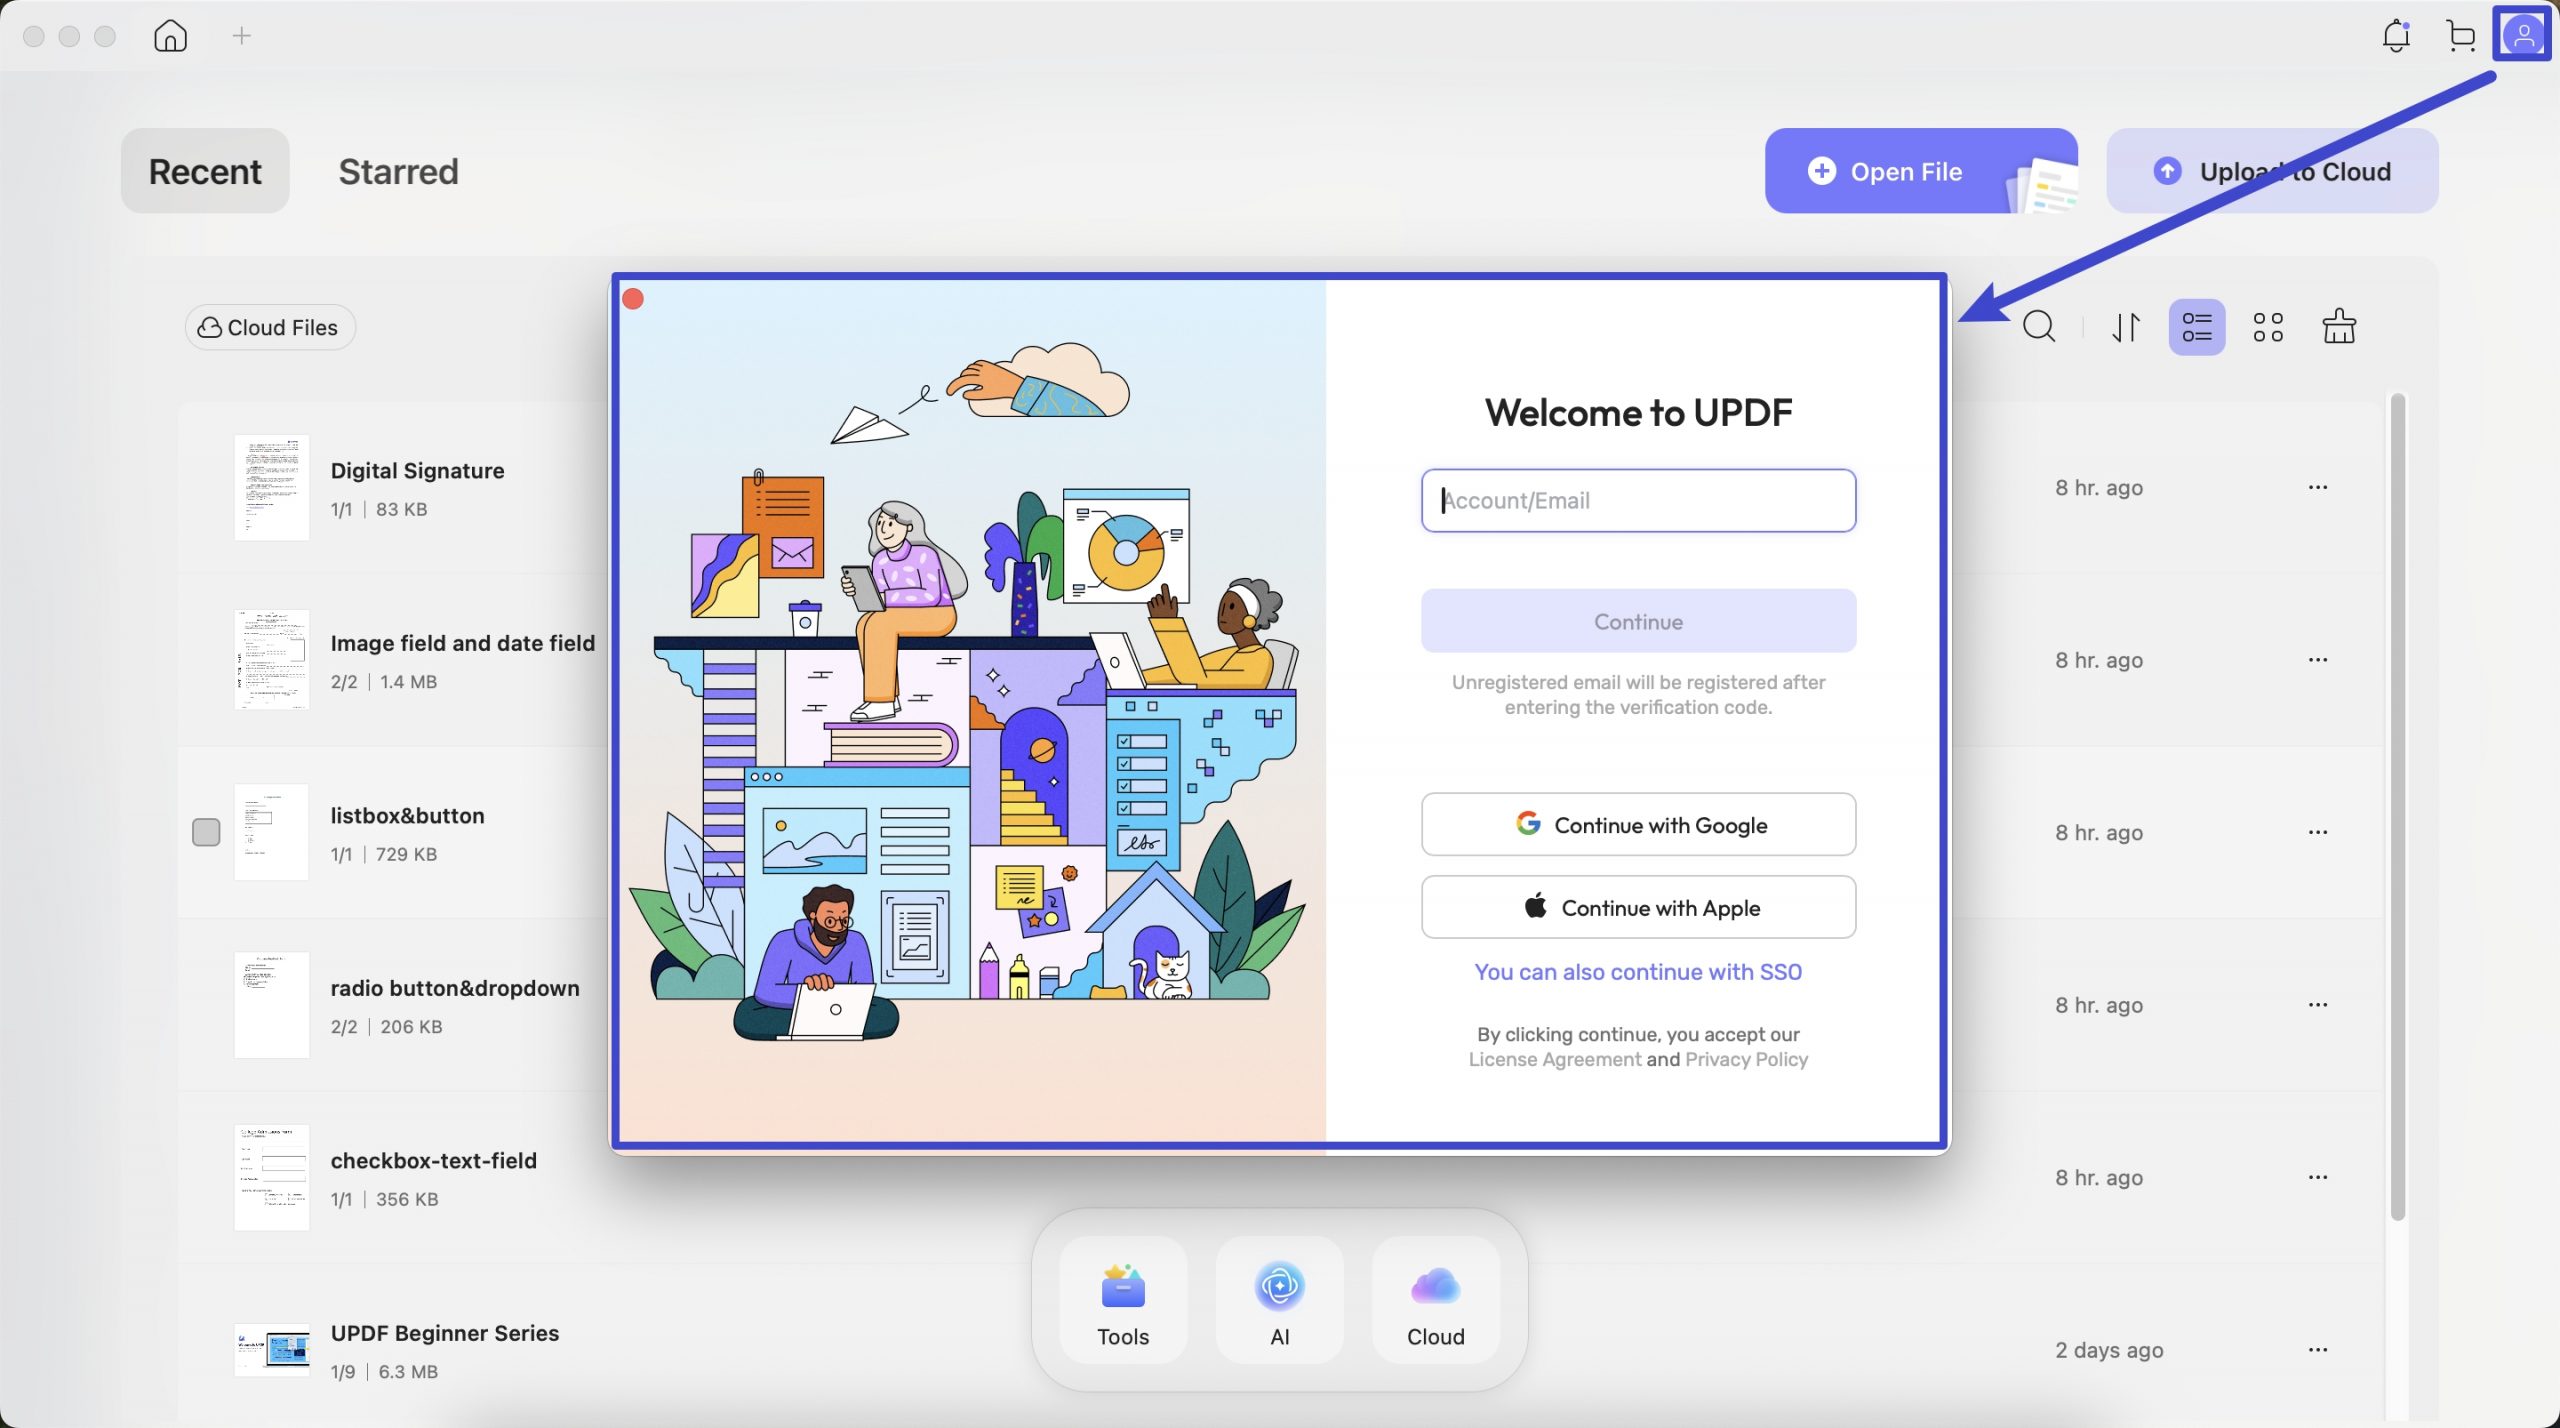Sign in with Continue with Google
This screenshot has height=1428, width=2560.
[x=1638, y=825]
